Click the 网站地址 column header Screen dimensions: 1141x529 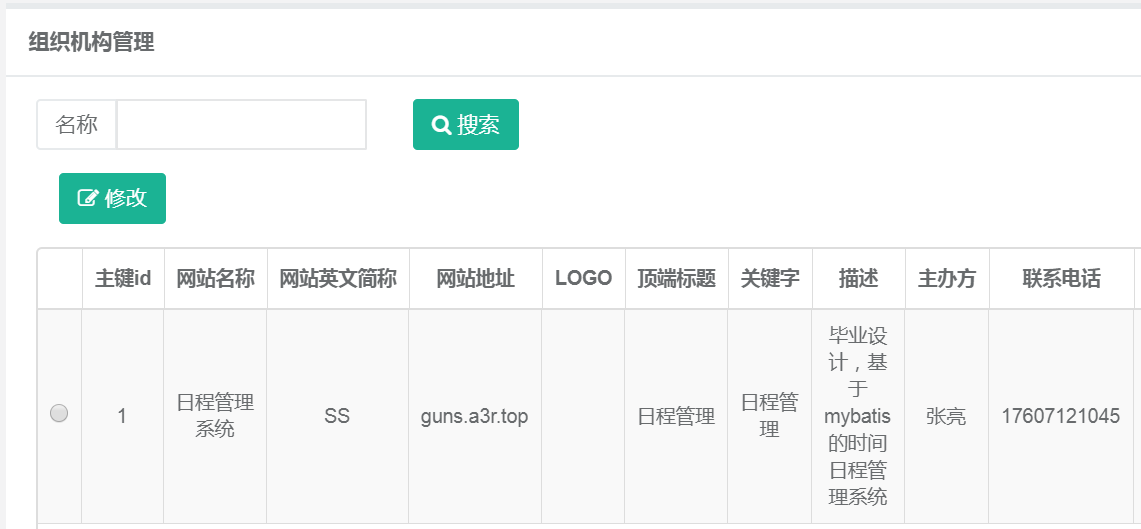(x=475, y=279)
